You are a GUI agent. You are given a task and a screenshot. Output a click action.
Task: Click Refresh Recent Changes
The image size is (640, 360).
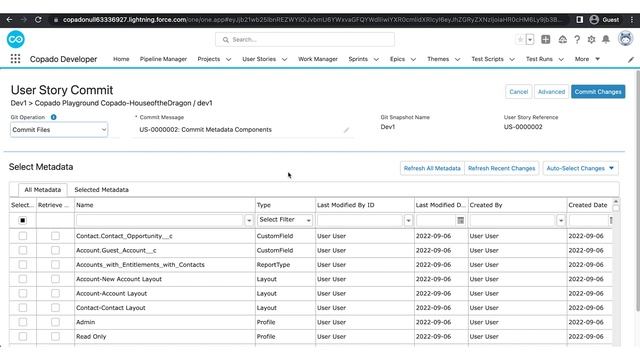pos(501,168)
